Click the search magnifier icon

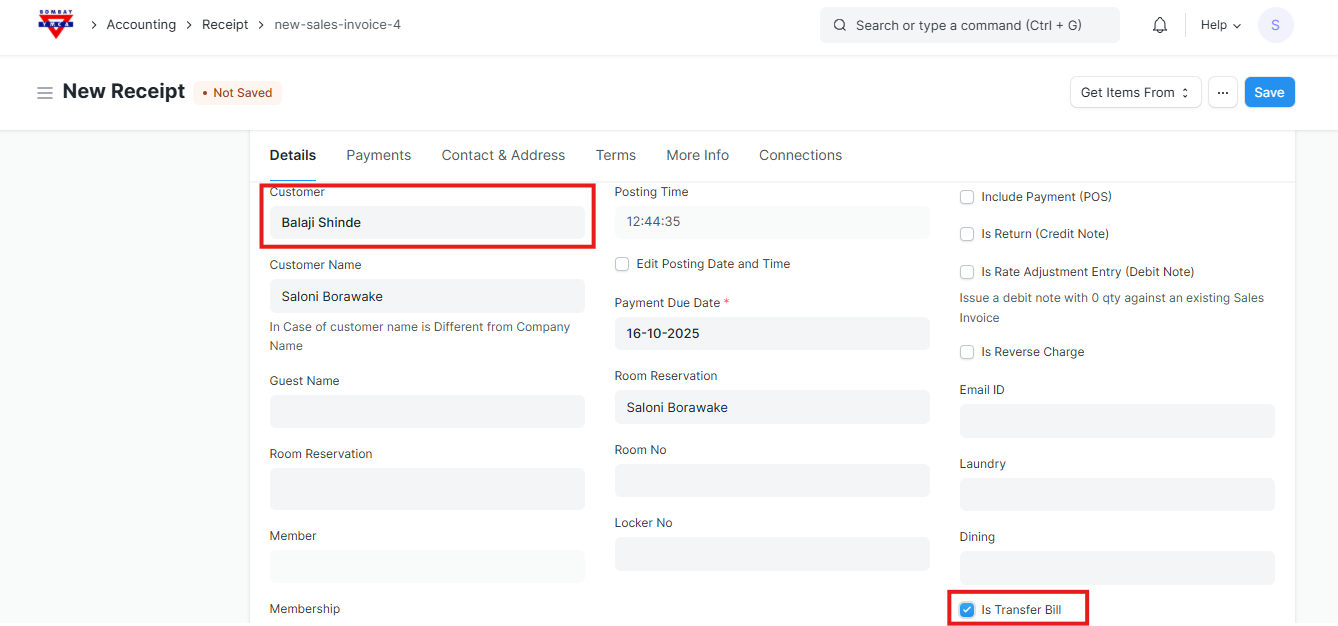[840, 25]
